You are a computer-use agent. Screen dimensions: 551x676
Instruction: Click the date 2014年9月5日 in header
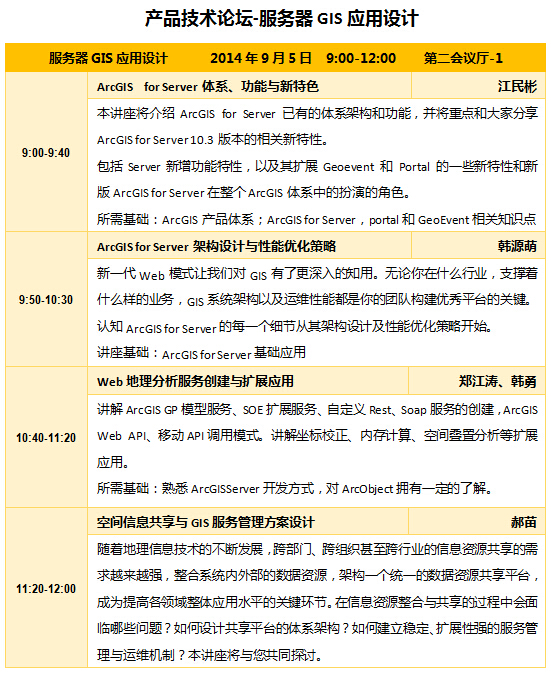(x=261, y=58)
